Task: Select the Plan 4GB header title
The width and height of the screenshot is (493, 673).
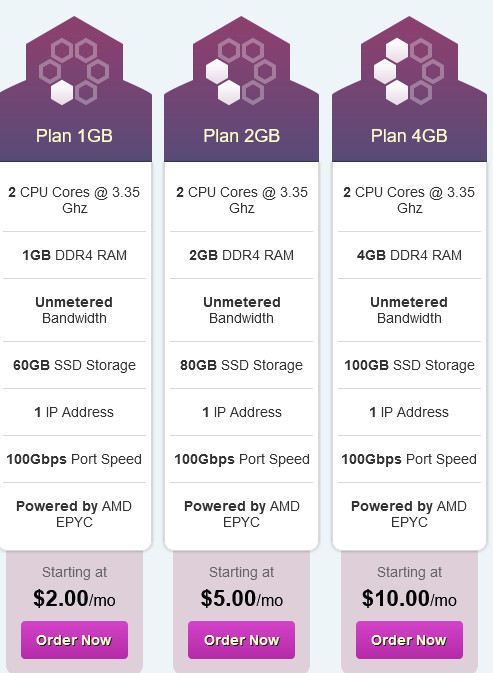Action: click(x=409, y=136)
